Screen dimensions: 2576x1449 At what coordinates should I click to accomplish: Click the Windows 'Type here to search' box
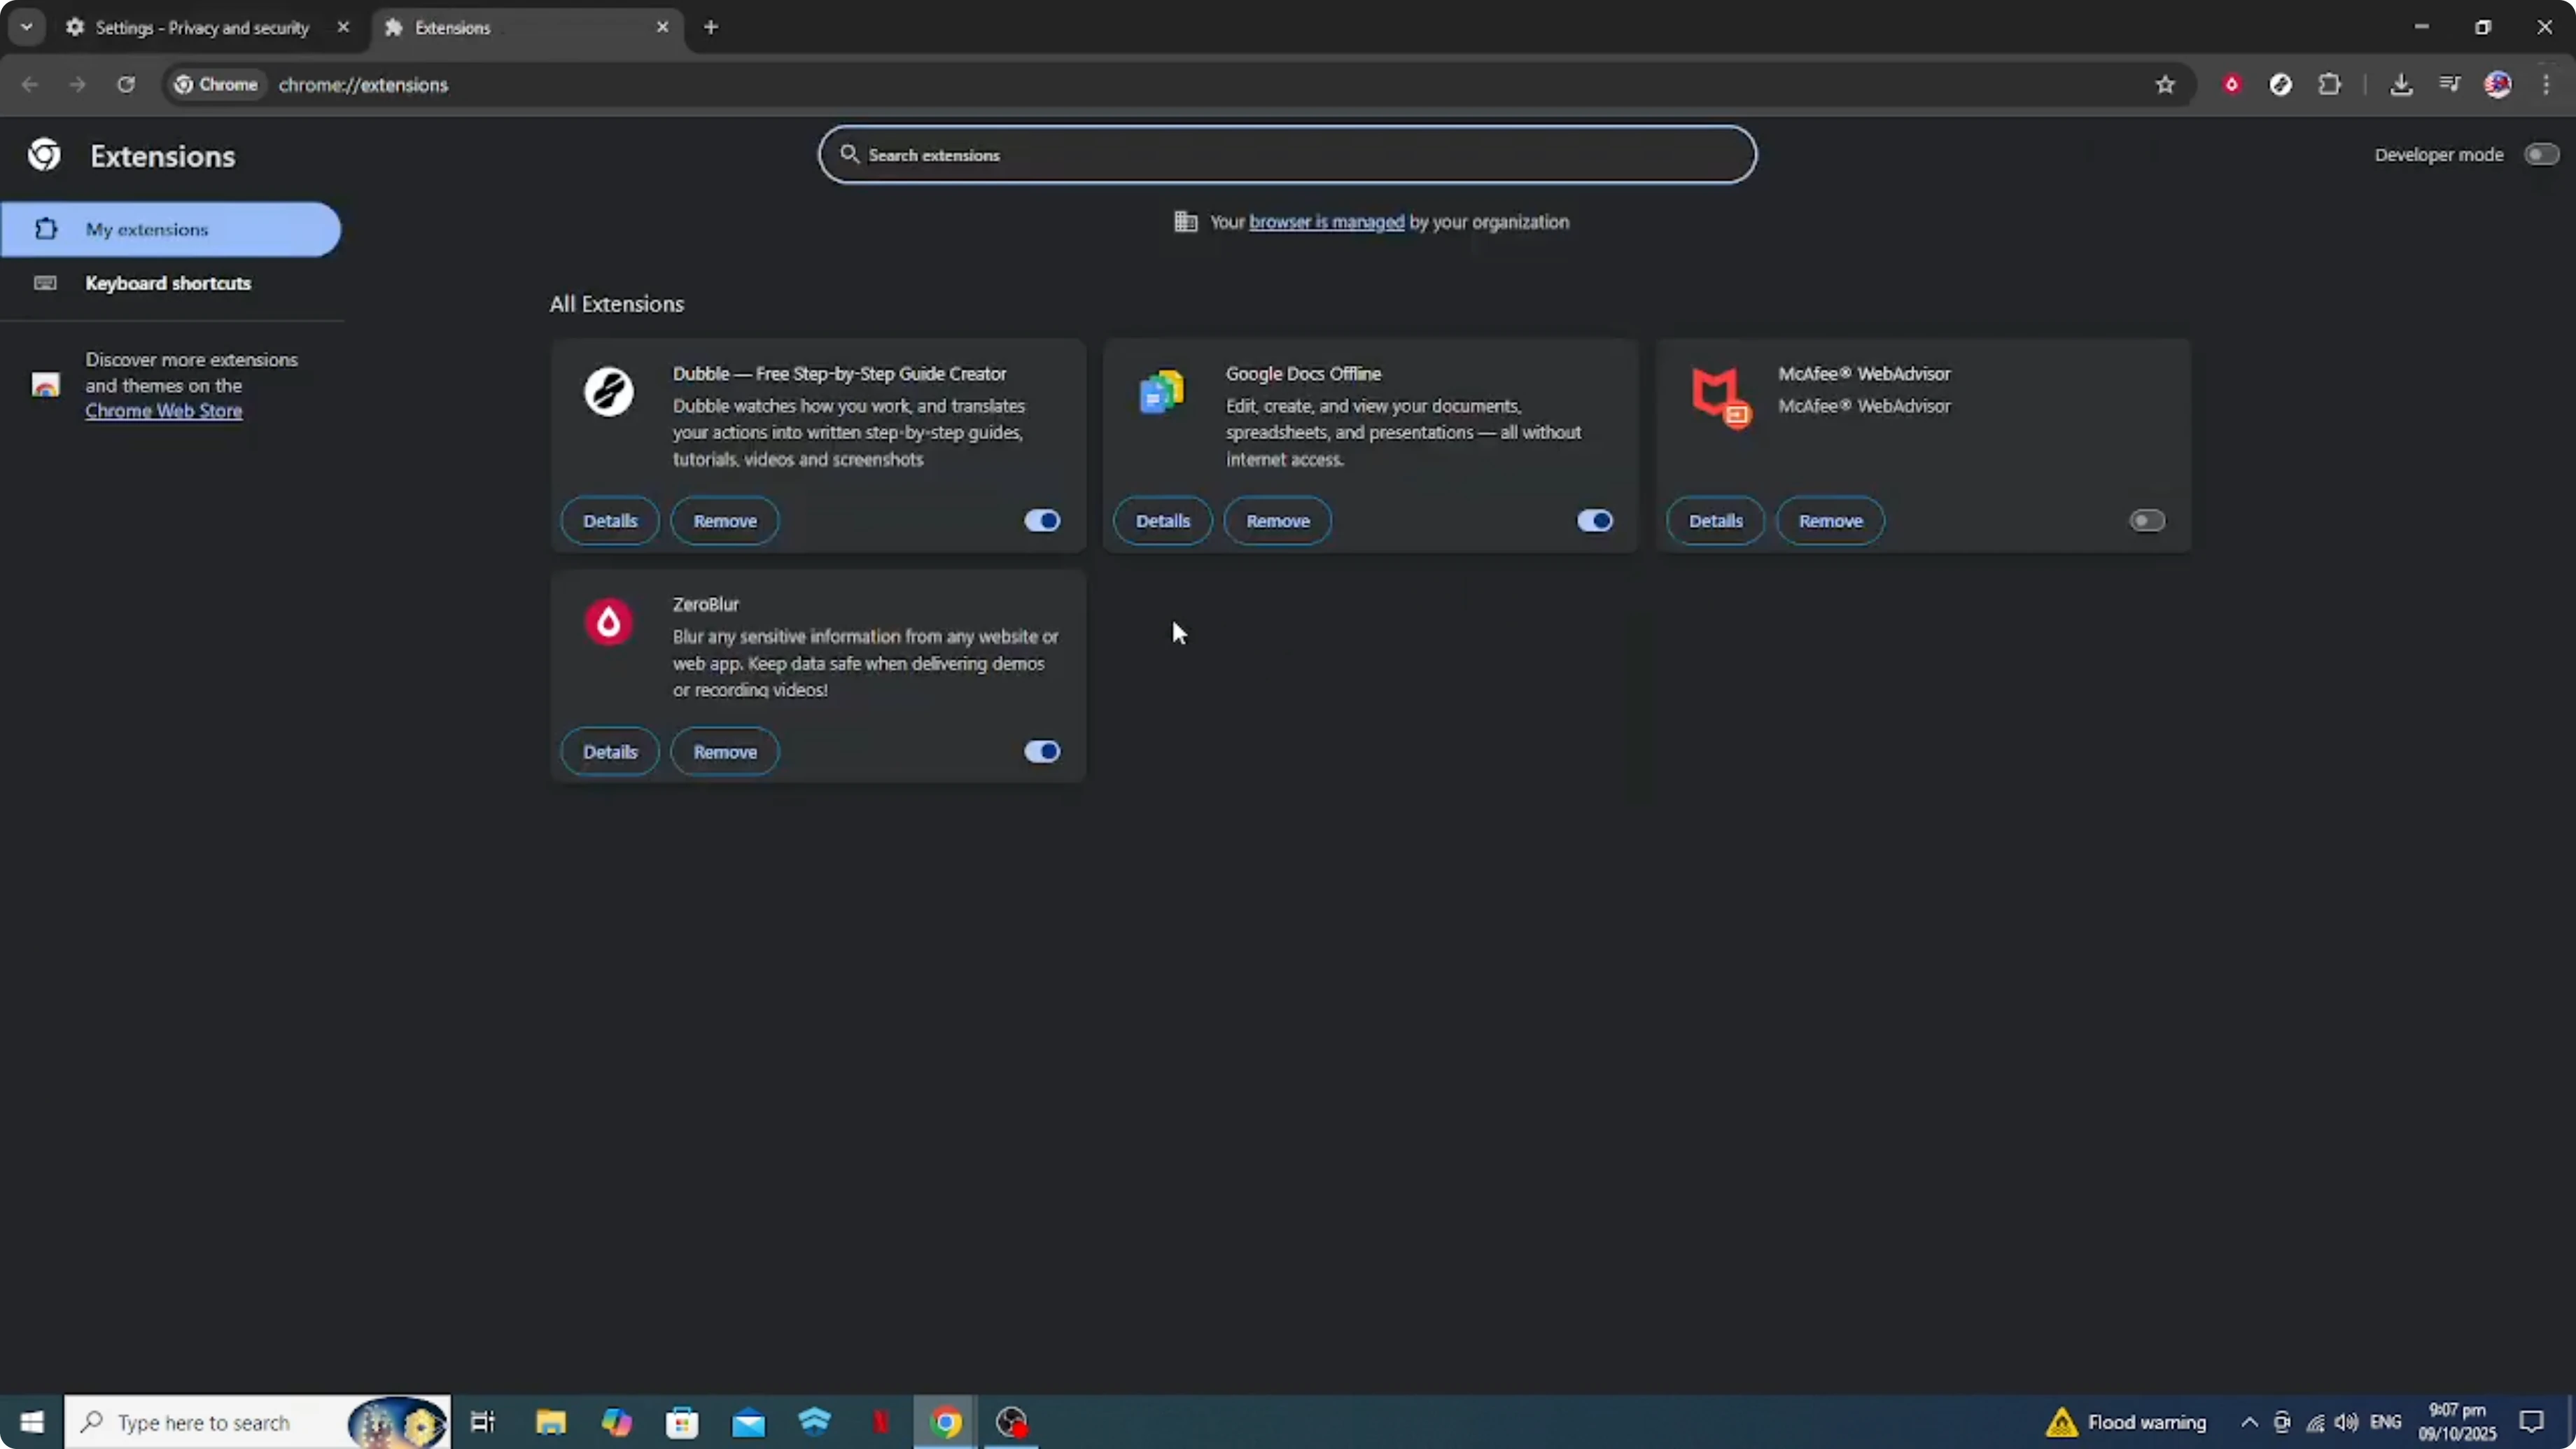pos(257,1422)
